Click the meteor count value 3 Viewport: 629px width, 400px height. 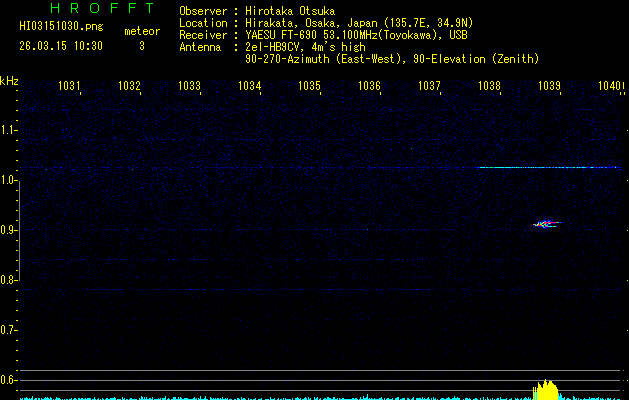coord(142,46)
